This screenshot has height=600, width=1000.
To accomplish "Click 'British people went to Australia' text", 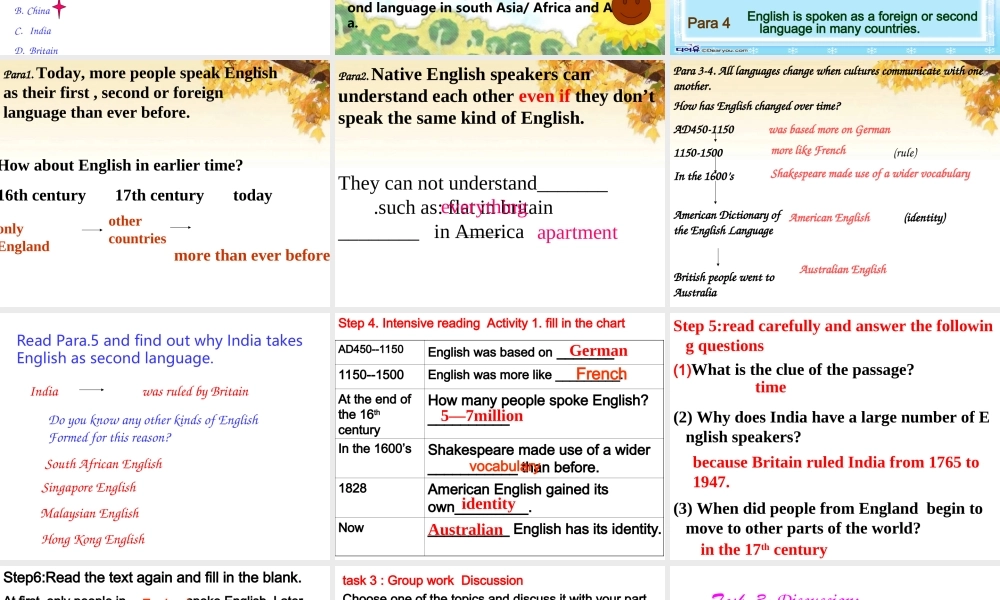I will (724, 284).
